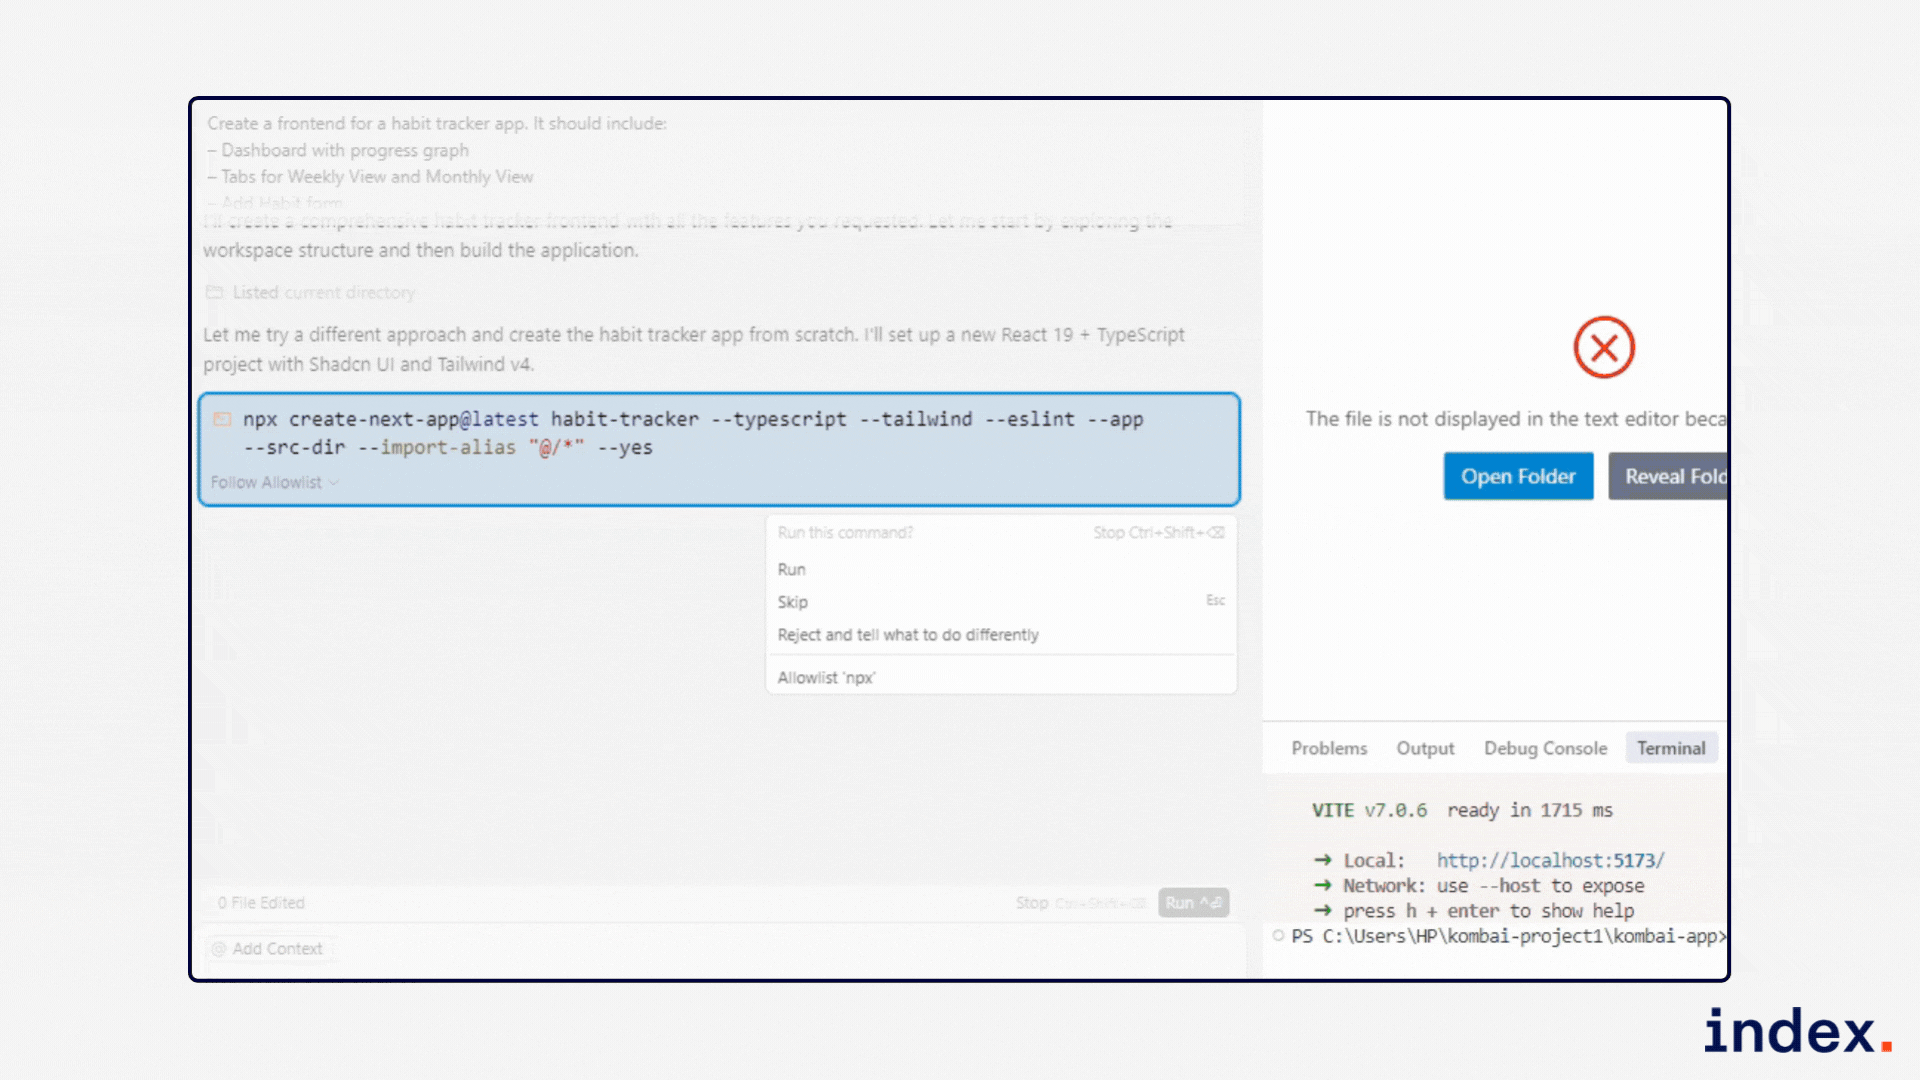
Task: Select the Allowlist 'npx' option
Action: tap(826, 677)
